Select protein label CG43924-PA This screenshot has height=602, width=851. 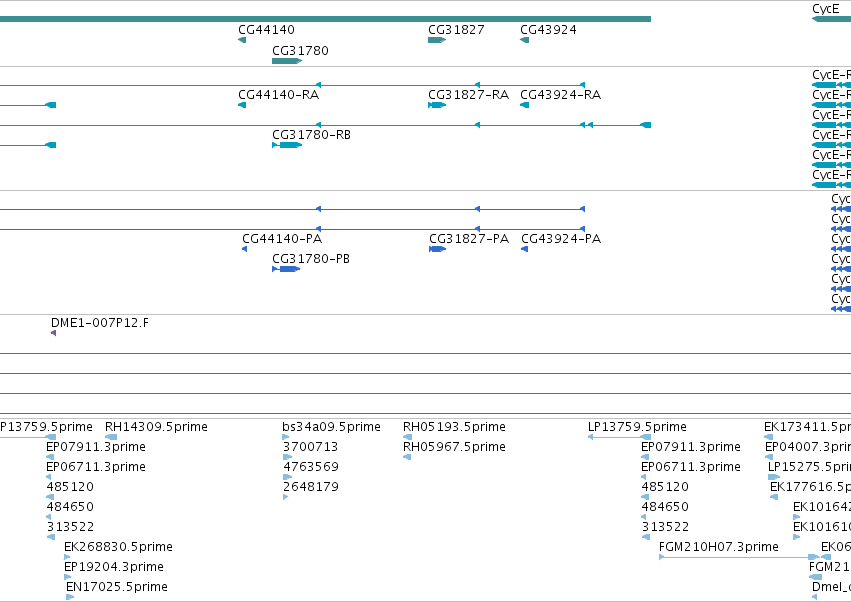[561, 239]
